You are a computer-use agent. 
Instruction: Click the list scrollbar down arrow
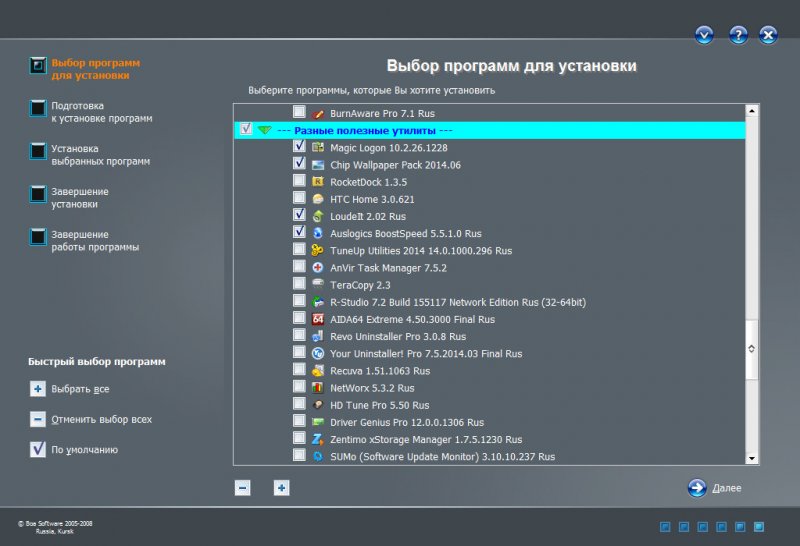pyautogui.click(x=752, y=458)
